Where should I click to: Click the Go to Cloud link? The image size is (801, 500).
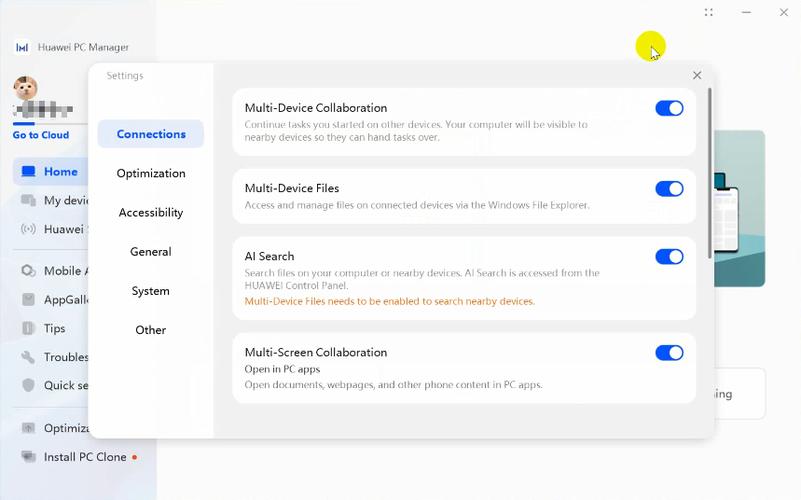[x=41, y=135]
